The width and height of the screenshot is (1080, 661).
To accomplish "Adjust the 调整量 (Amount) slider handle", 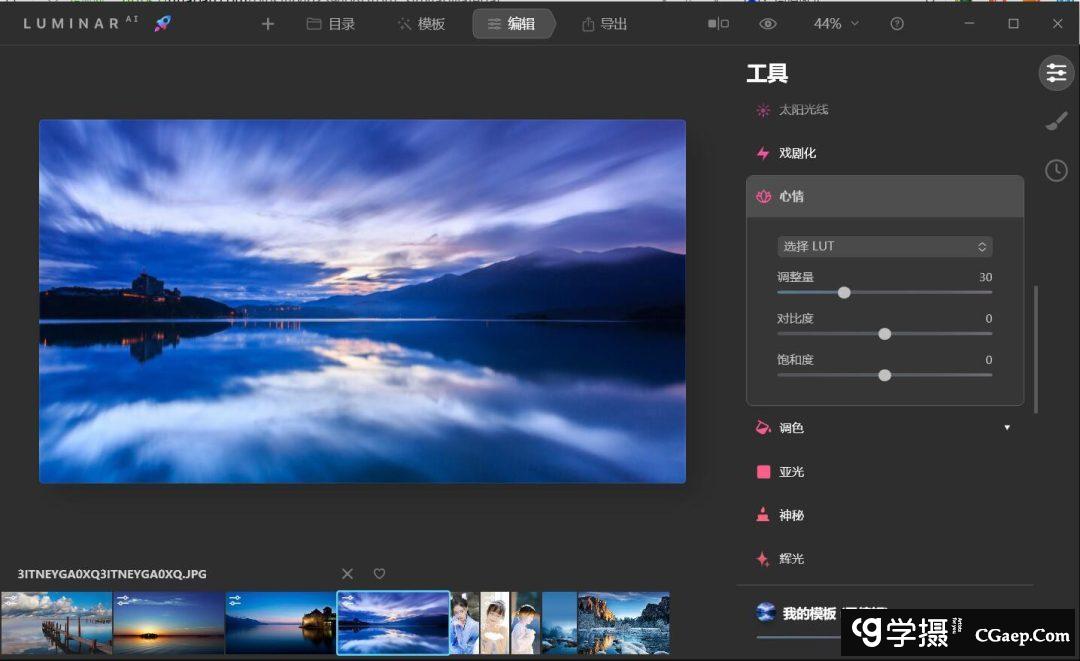I will 844,293.
